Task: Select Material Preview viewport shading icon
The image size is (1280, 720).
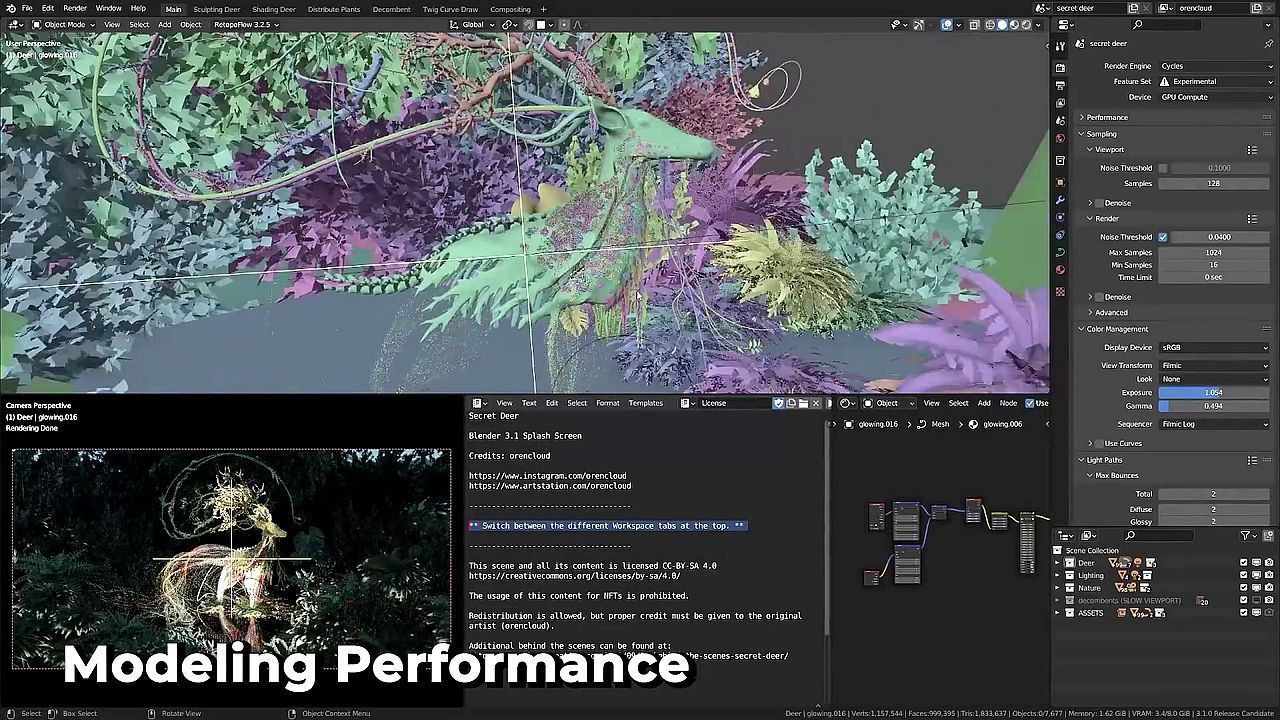Action: [x=1014, y=25]
